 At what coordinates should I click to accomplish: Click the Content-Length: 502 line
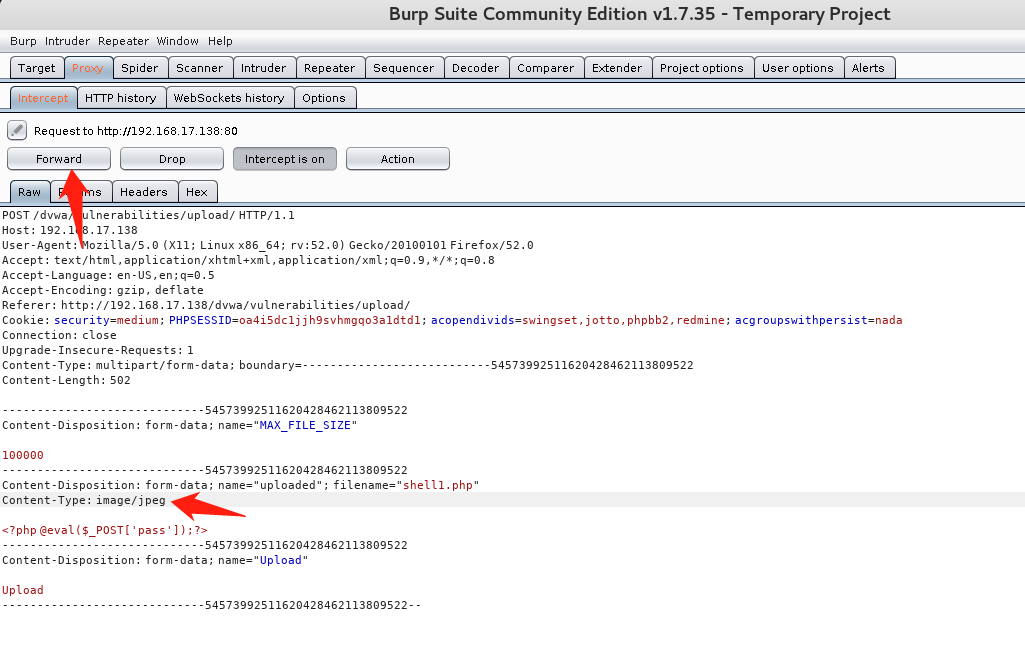point(66,381)
